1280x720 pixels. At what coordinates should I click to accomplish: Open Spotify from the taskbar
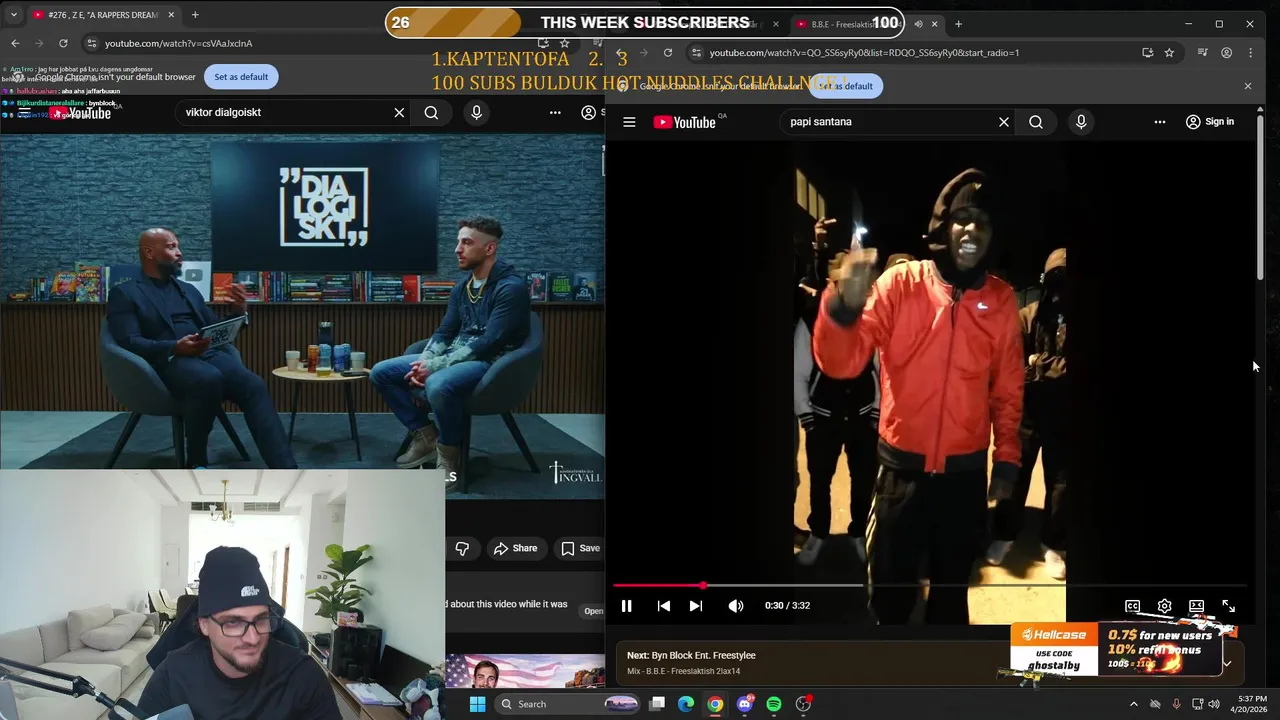(774, 704)
